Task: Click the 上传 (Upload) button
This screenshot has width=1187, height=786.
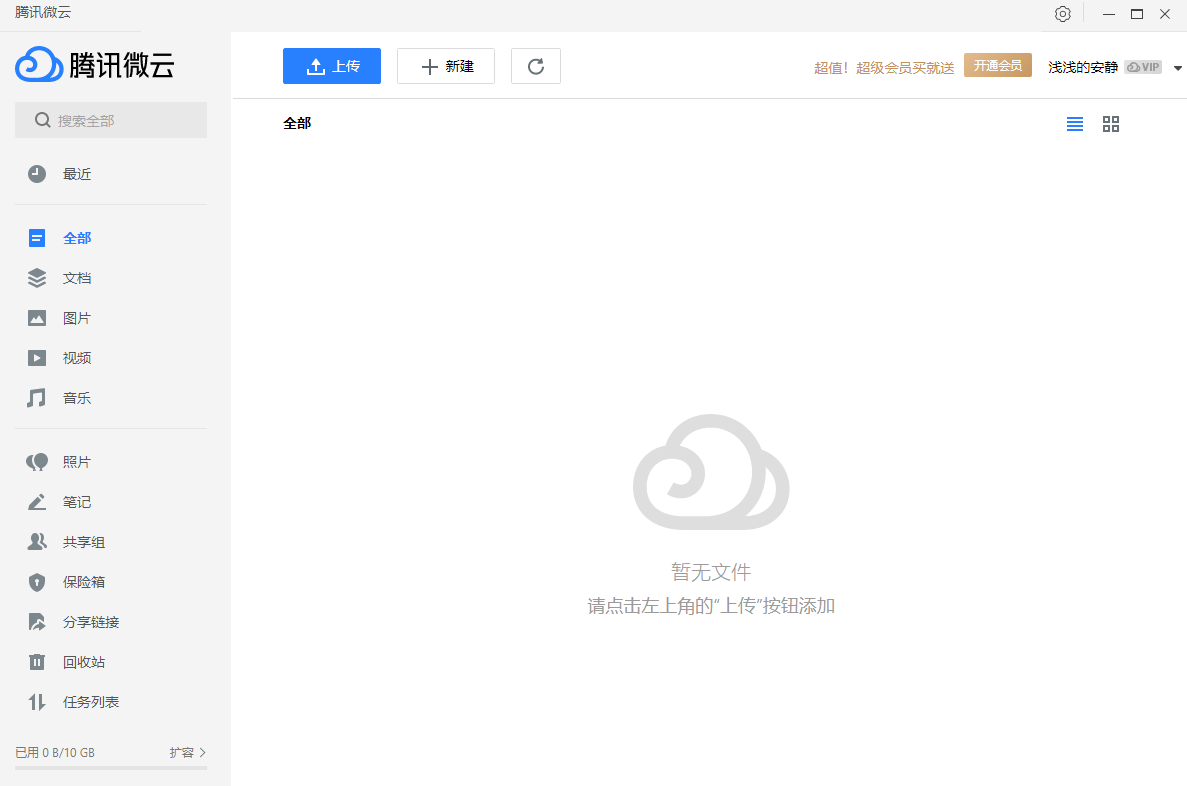Action: click(331, 65)
